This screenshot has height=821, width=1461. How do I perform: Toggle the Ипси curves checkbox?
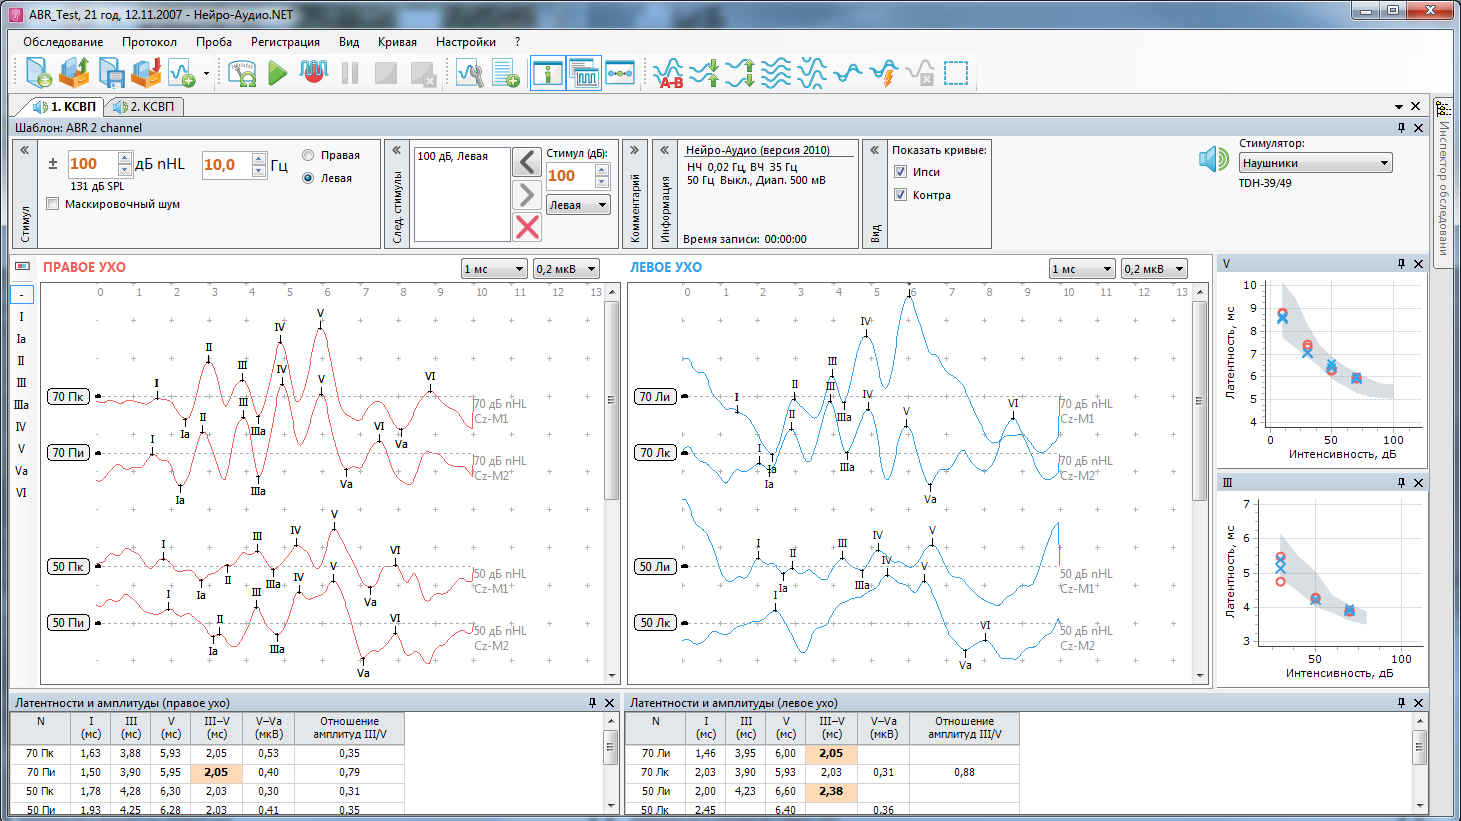900,172
